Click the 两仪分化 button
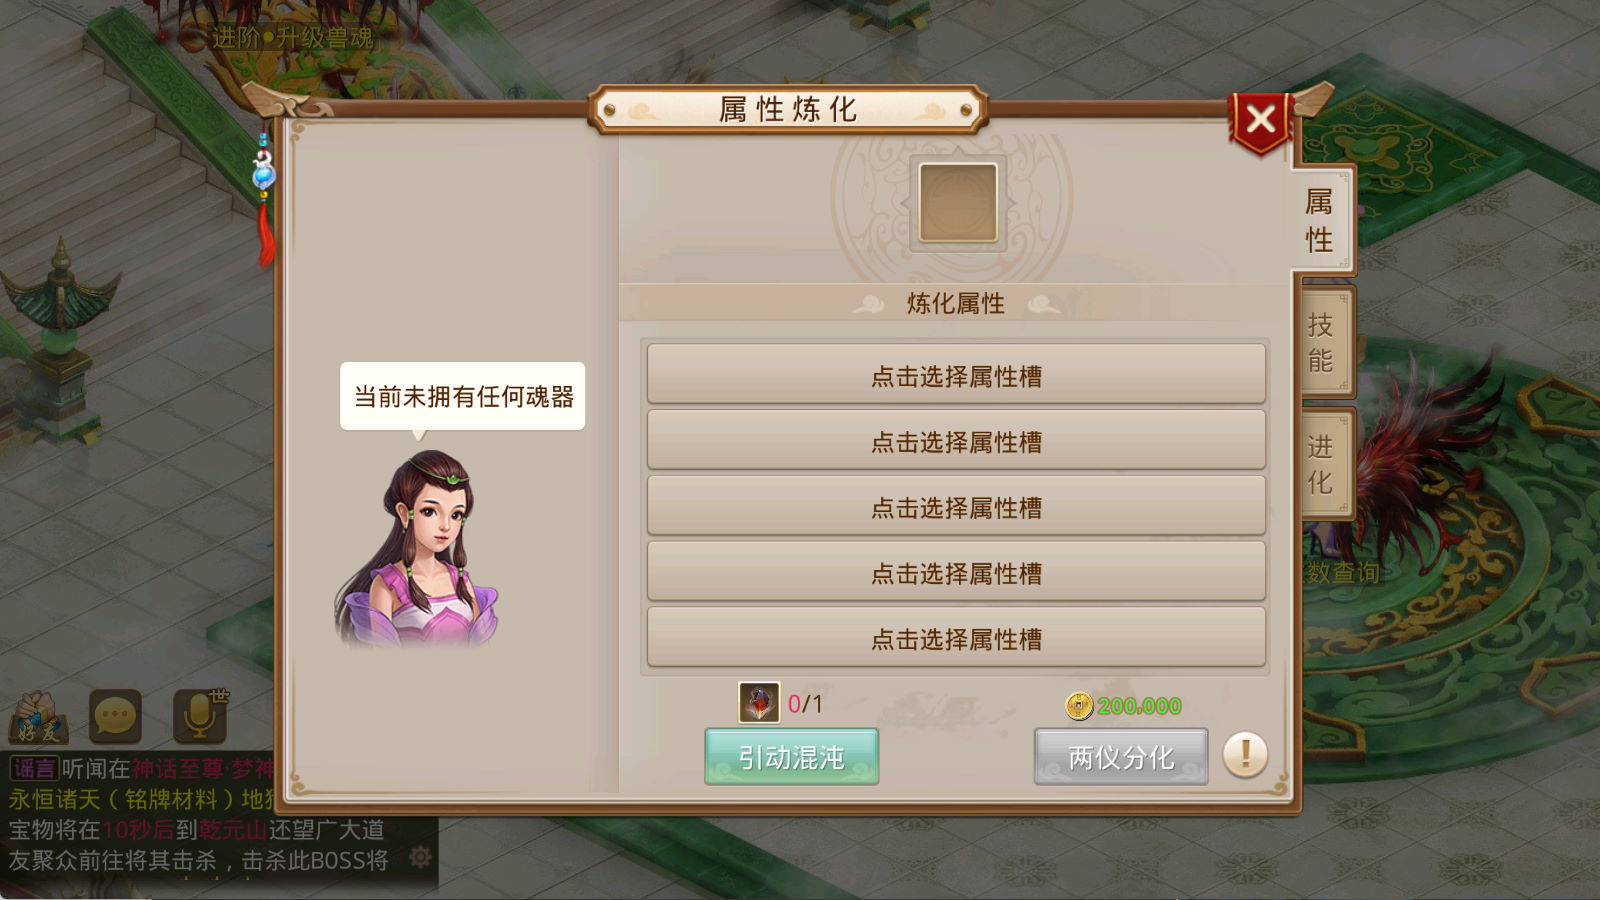 click(1121, 757)
